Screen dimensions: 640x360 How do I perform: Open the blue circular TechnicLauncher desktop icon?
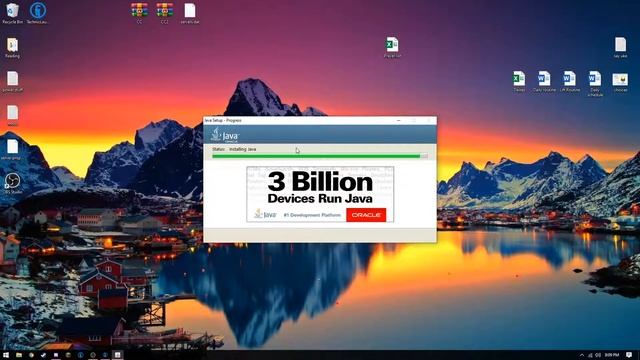(x=38, y=13)
